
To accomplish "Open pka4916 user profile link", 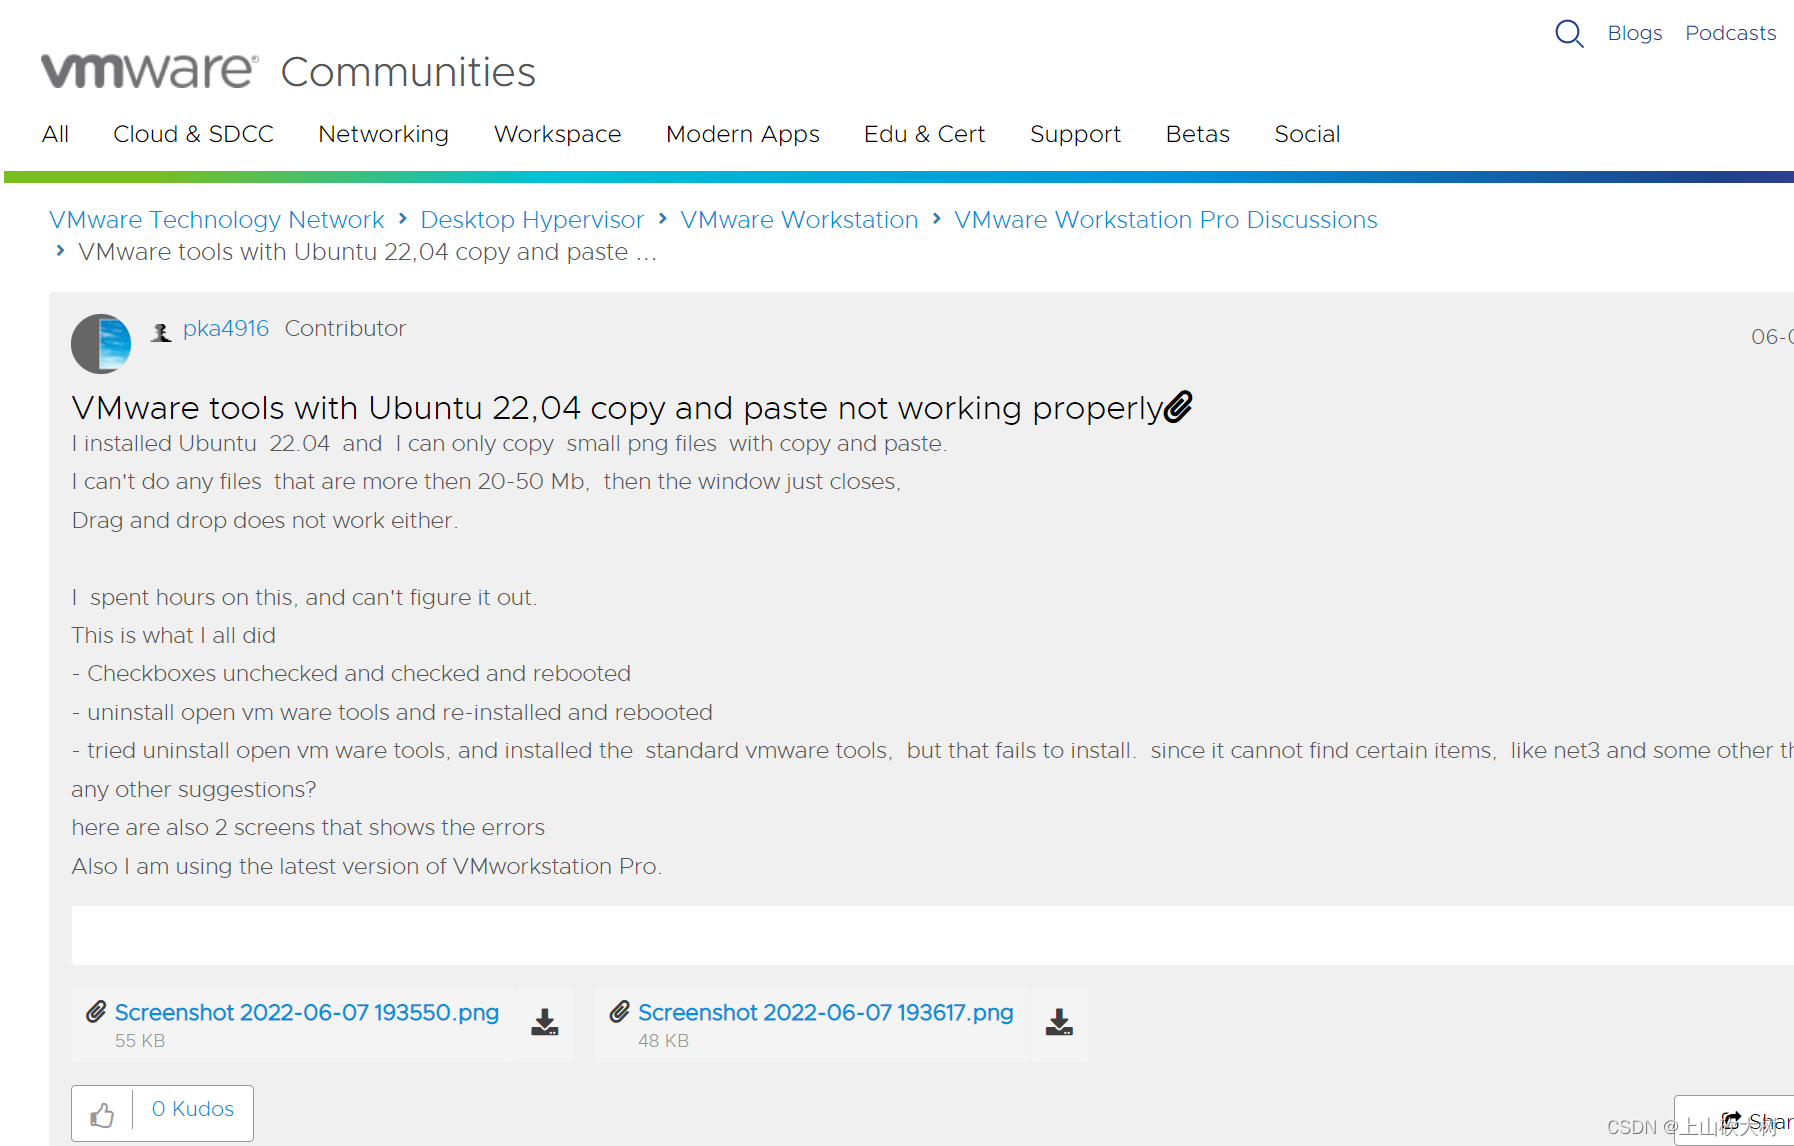I will click(x=226, y=328).
